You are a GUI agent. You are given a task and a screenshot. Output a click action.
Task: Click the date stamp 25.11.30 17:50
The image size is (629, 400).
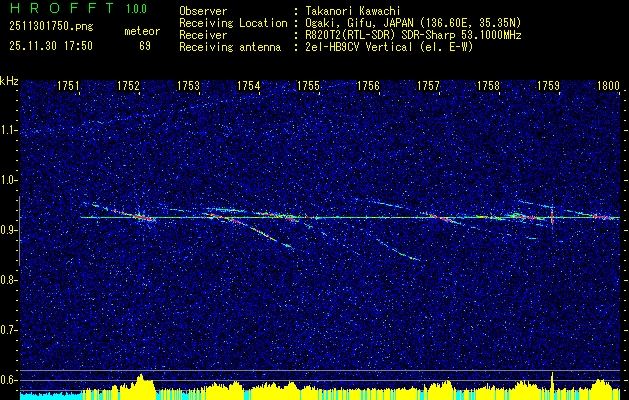coord(51,46)
